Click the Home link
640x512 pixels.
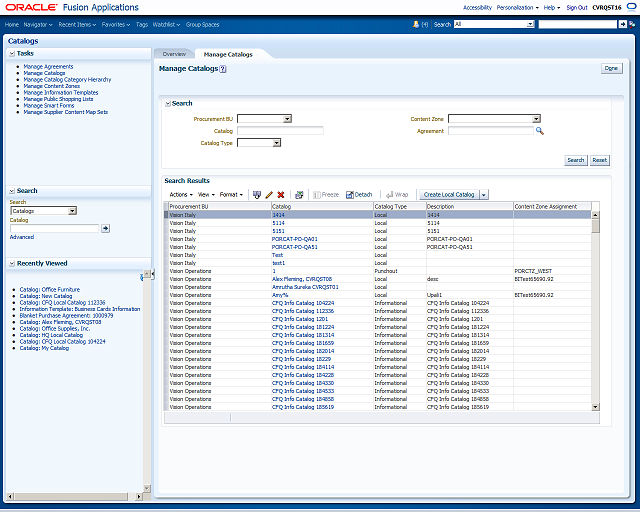[12, 24]
